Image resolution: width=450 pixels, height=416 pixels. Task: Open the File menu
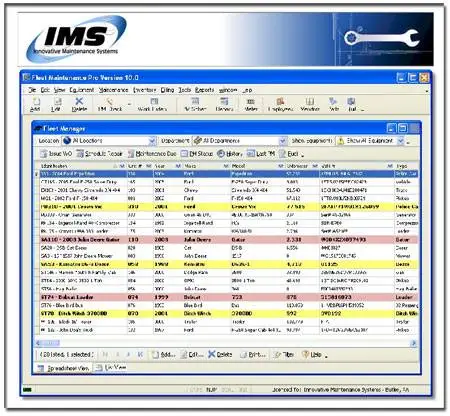[32, 90]
